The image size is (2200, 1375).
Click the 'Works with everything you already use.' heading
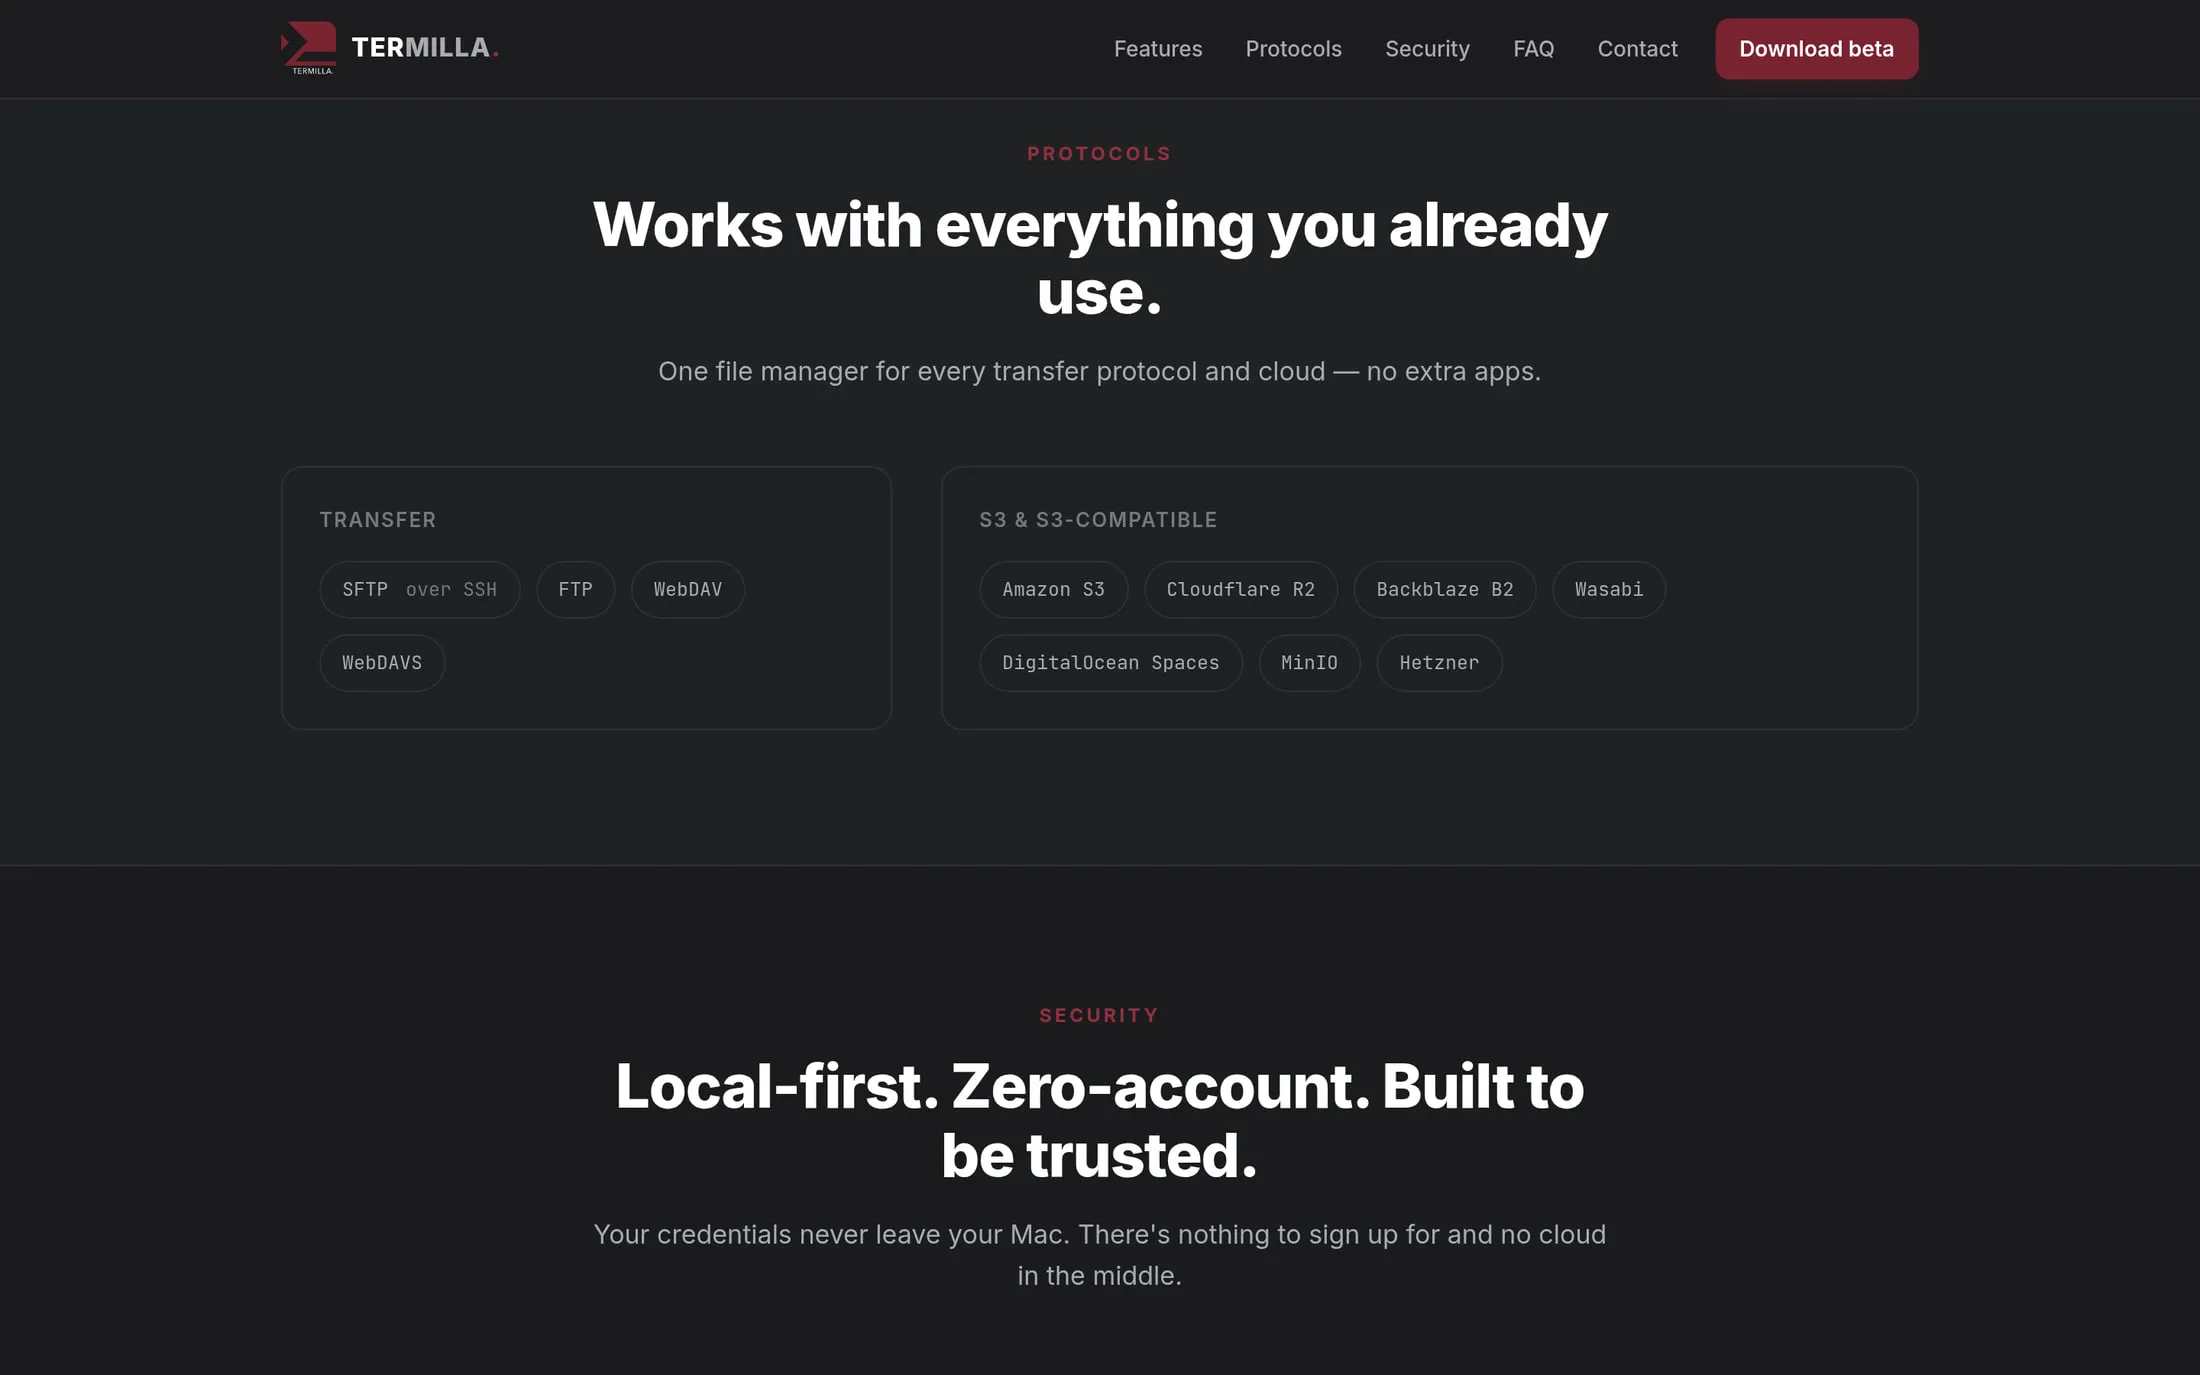tap(1100, 258)
